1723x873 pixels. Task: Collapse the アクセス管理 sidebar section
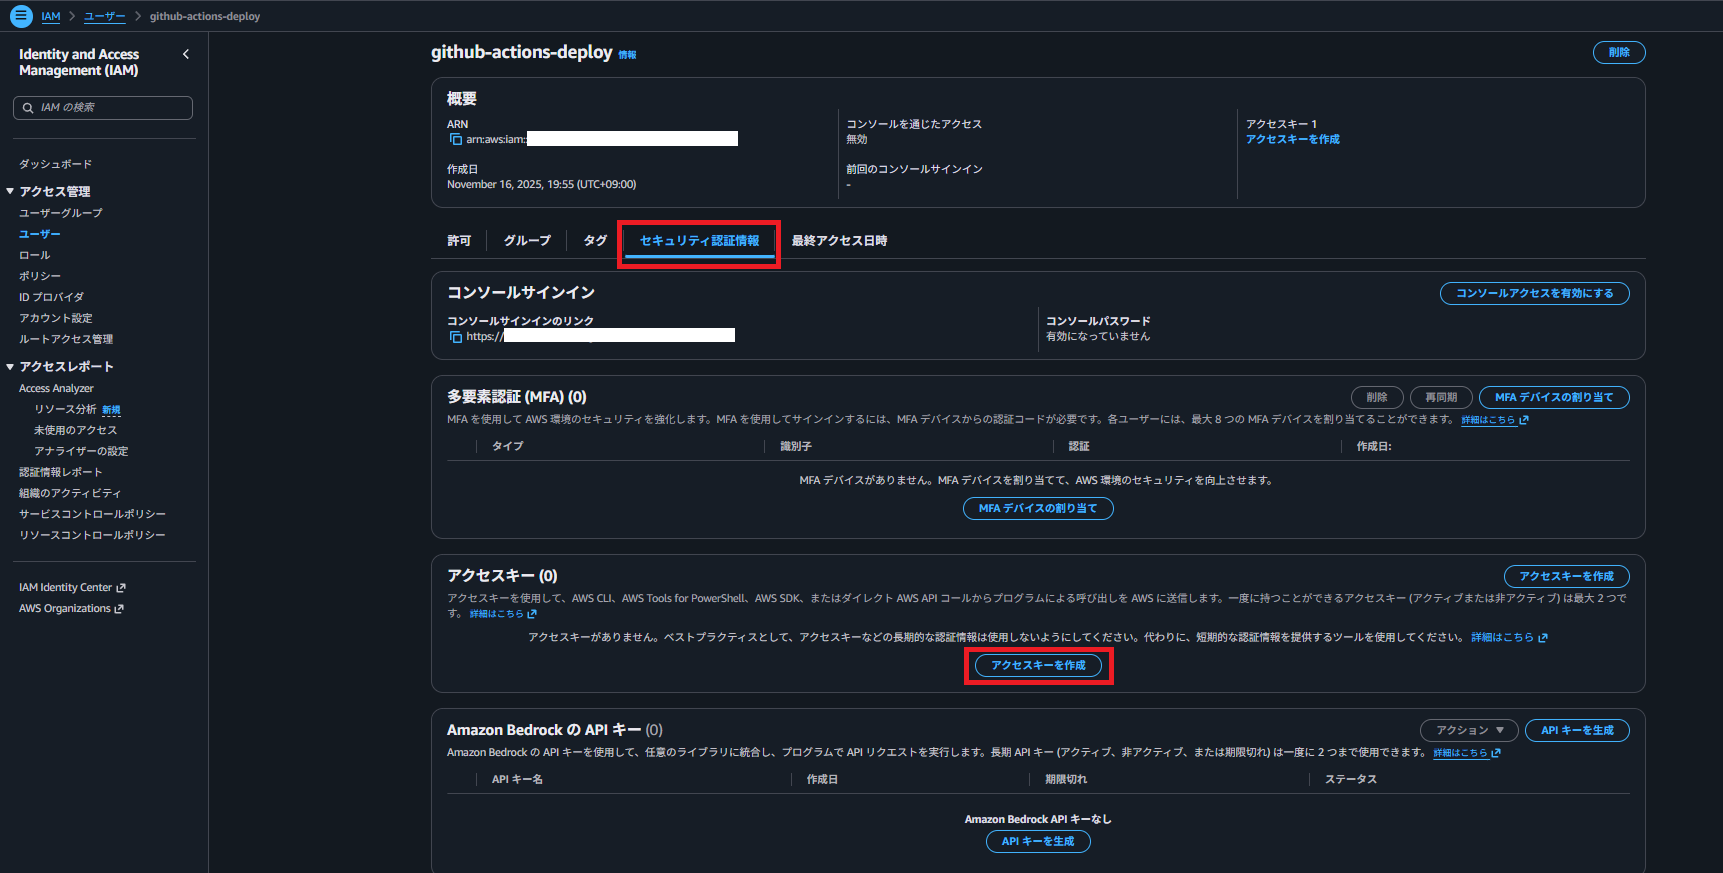click(x=10, y=191)
